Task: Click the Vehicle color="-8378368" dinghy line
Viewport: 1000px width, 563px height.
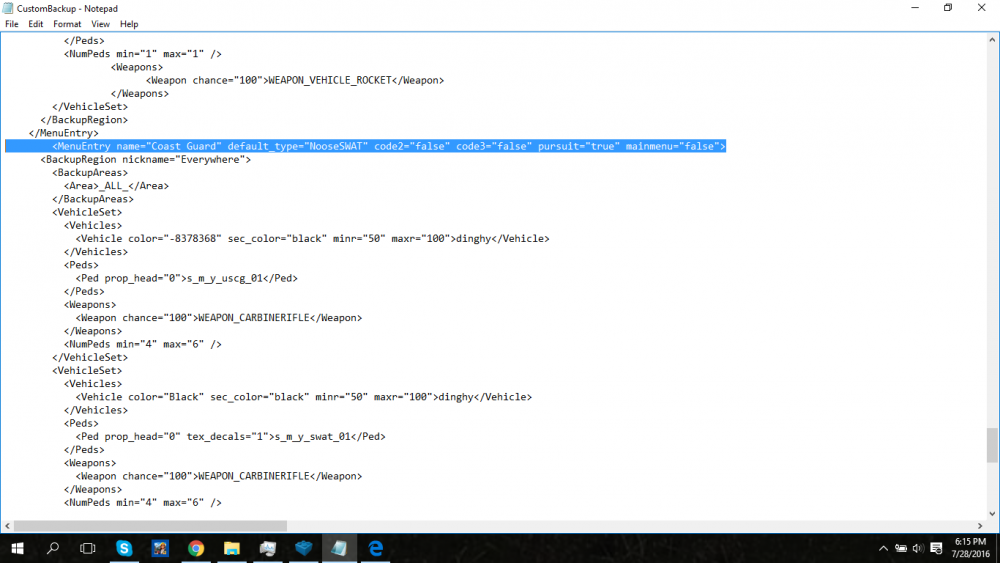Action: tap(312, 238)
